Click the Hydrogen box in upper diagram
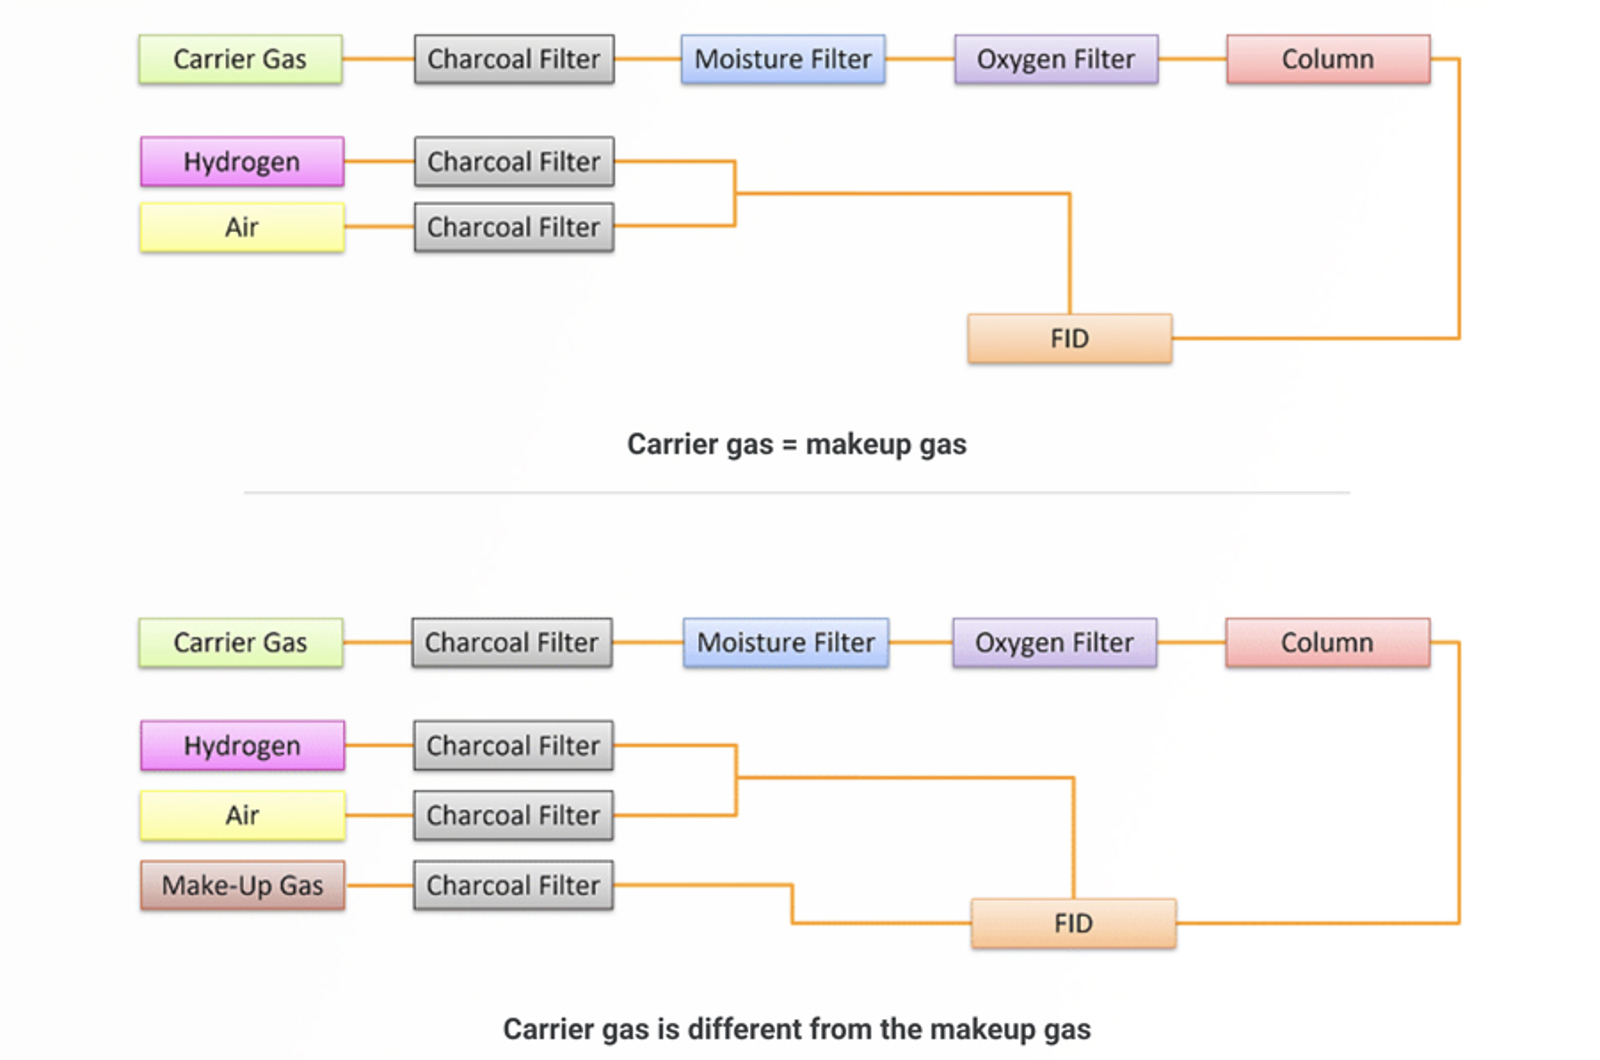 [x=242, y=162]
